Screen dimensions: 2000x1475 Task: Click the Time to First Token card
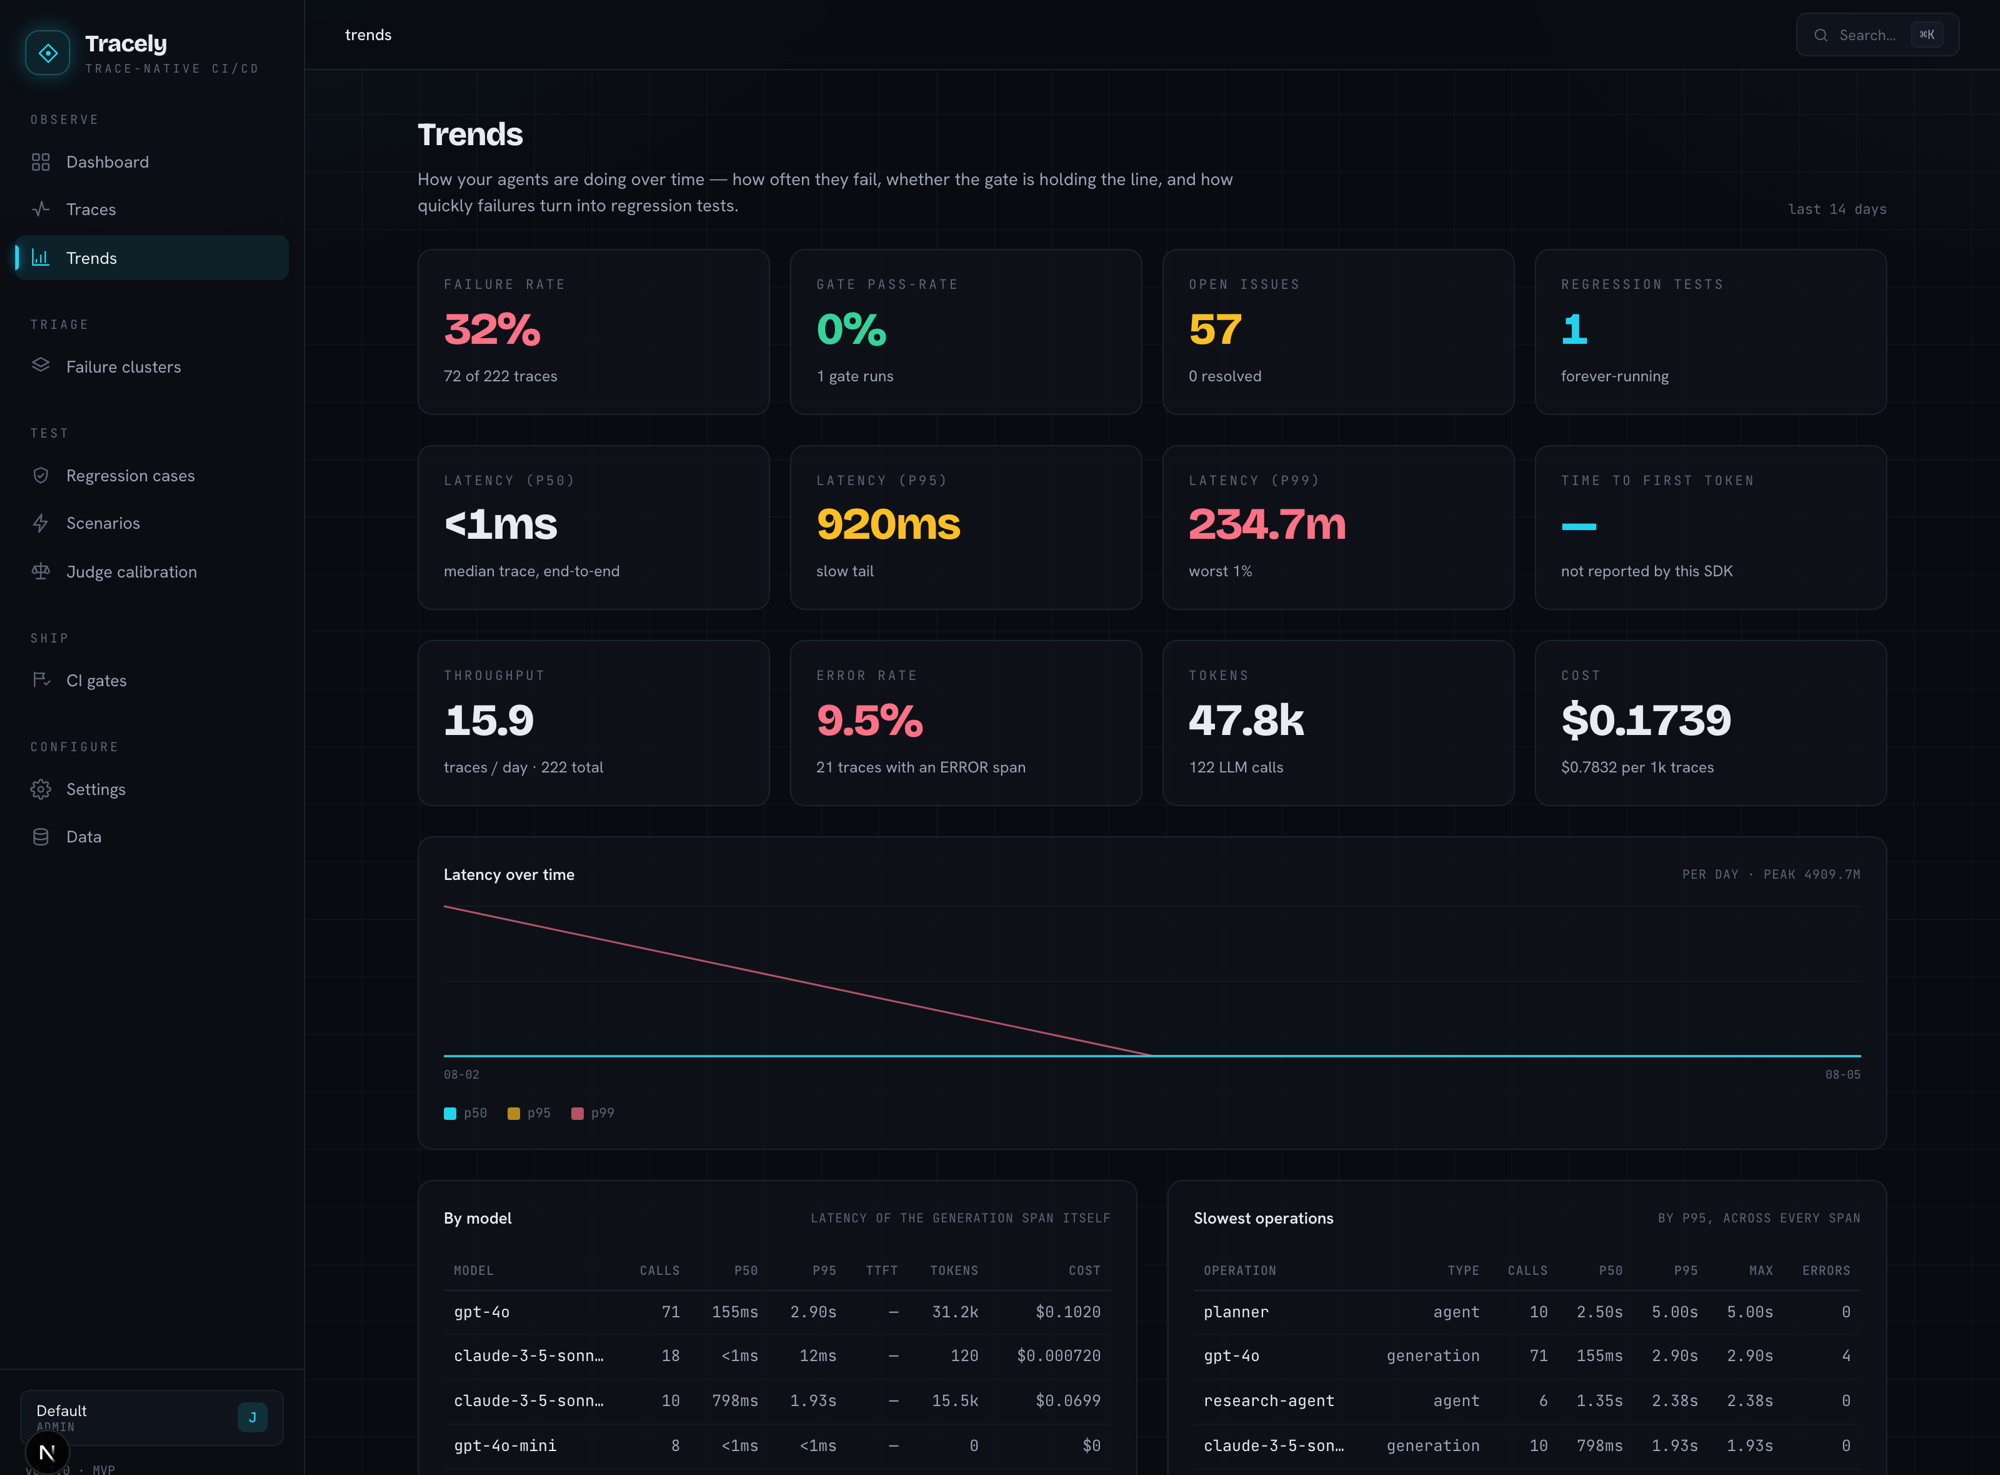click(1711, 527)
